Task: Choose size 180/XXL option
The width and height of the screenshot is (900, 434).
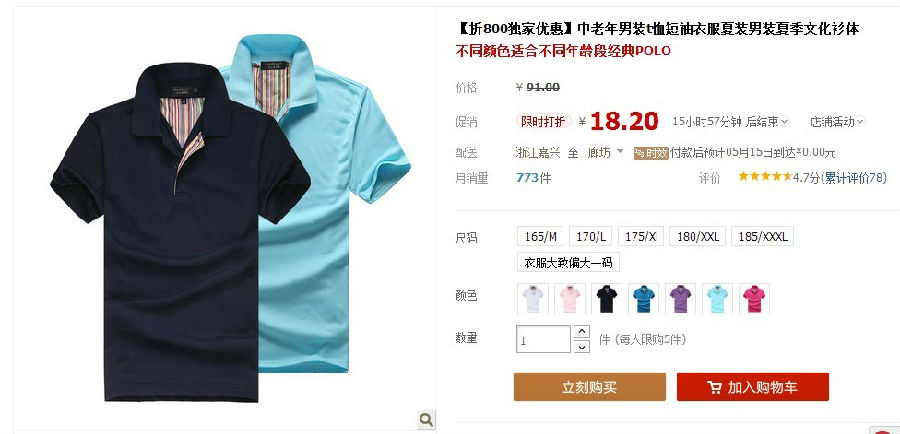Action: tap(697, 236)
